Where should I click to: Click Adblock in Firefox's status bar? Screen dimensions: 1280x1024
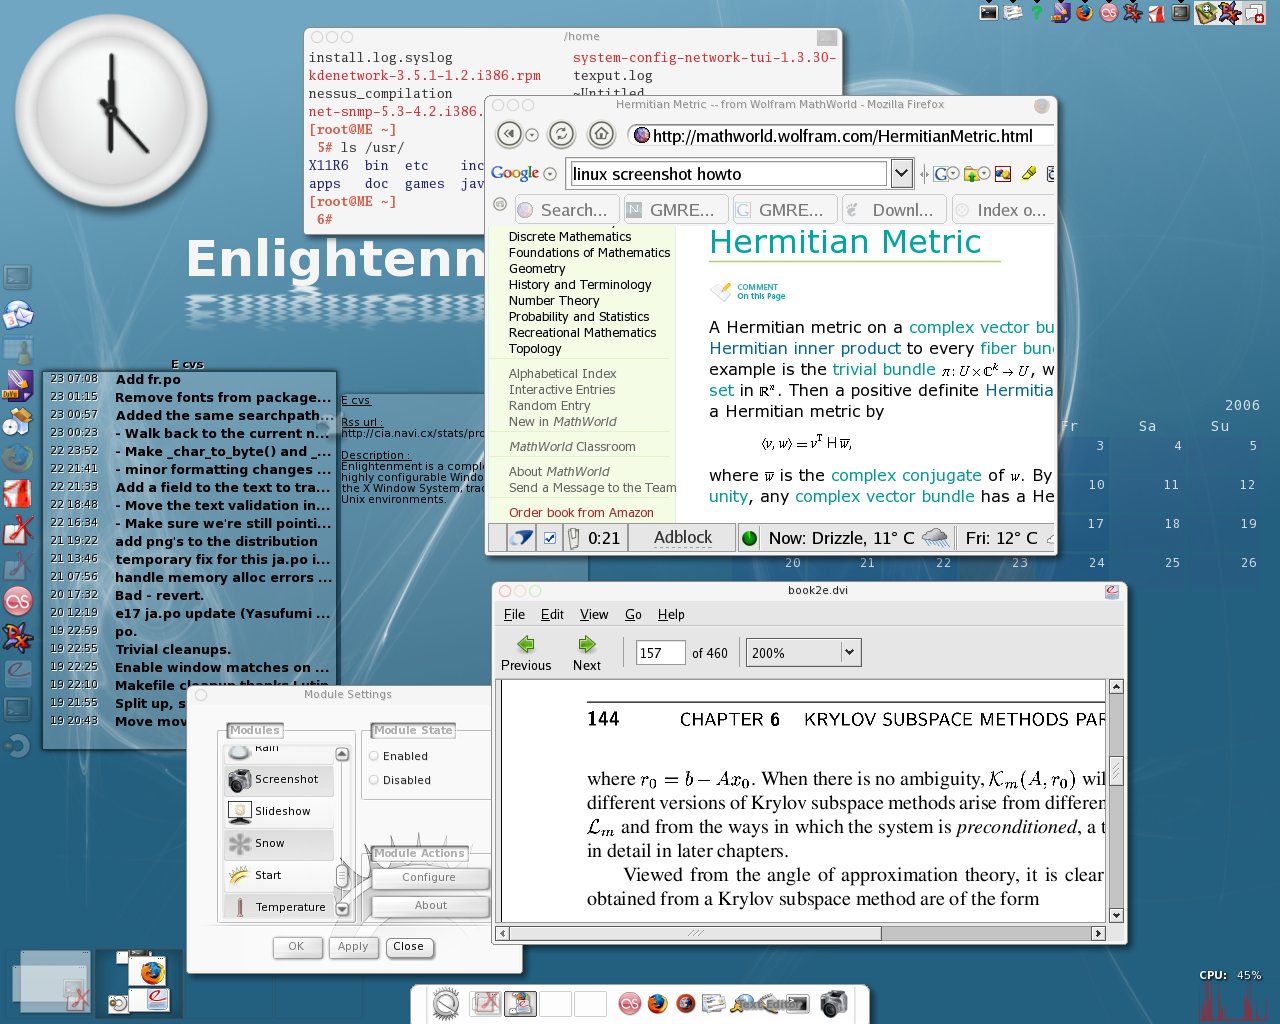[683, 537]
